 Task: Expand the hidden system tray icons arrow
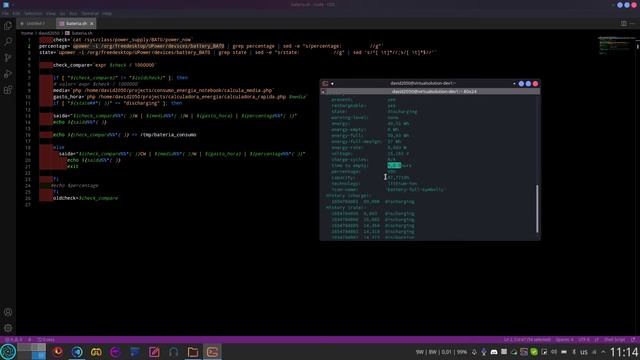pyautogui.click(x=603, y=352)
